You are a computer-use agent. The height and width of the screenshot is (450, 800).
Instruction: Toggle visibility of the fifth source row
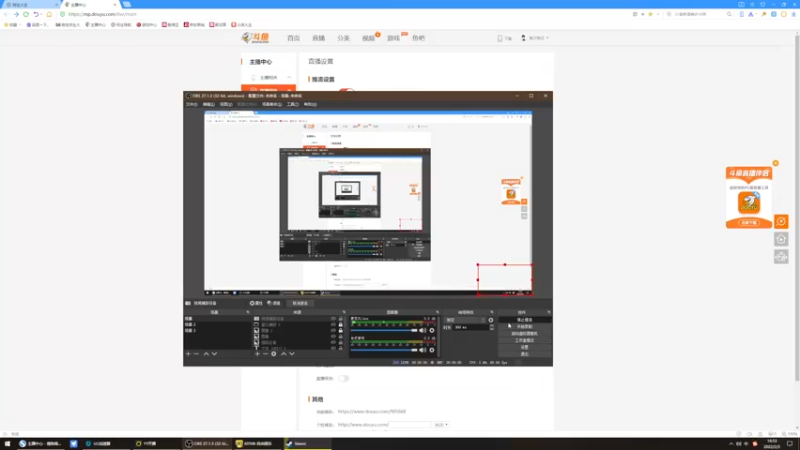click(333, 342)
